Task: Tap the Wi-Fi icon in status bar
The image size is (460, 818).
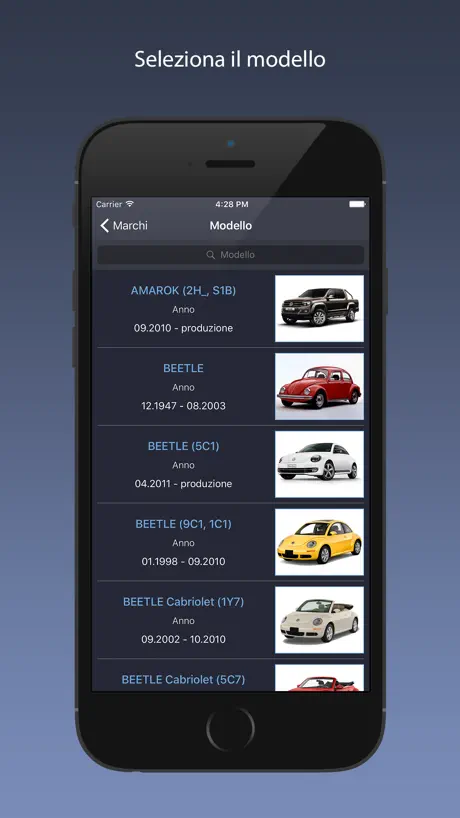Action: pos(130,203)
